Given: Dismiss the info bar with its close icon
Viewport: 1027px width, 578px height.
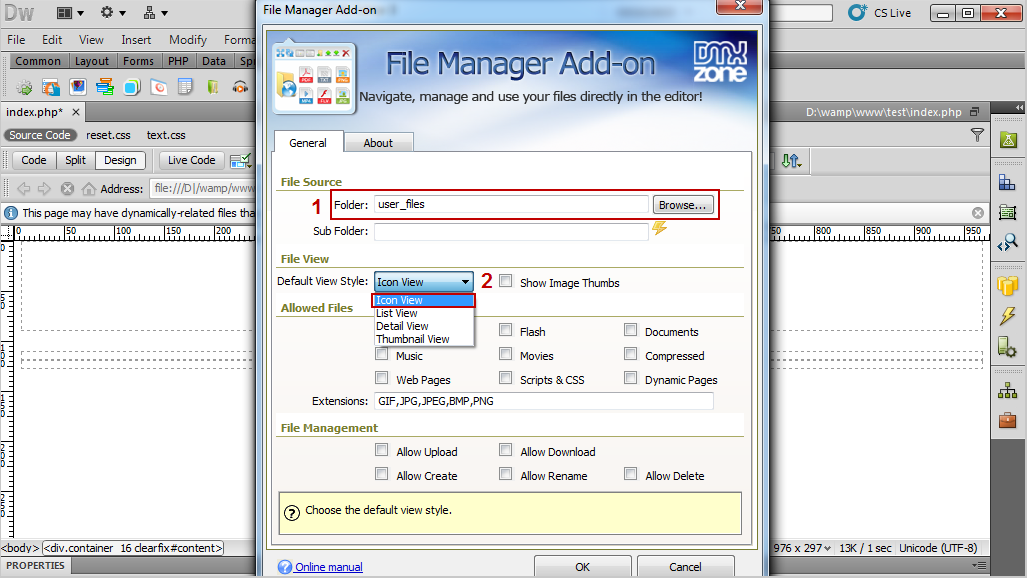Looking at the screenshot, I should click(978, 213).
